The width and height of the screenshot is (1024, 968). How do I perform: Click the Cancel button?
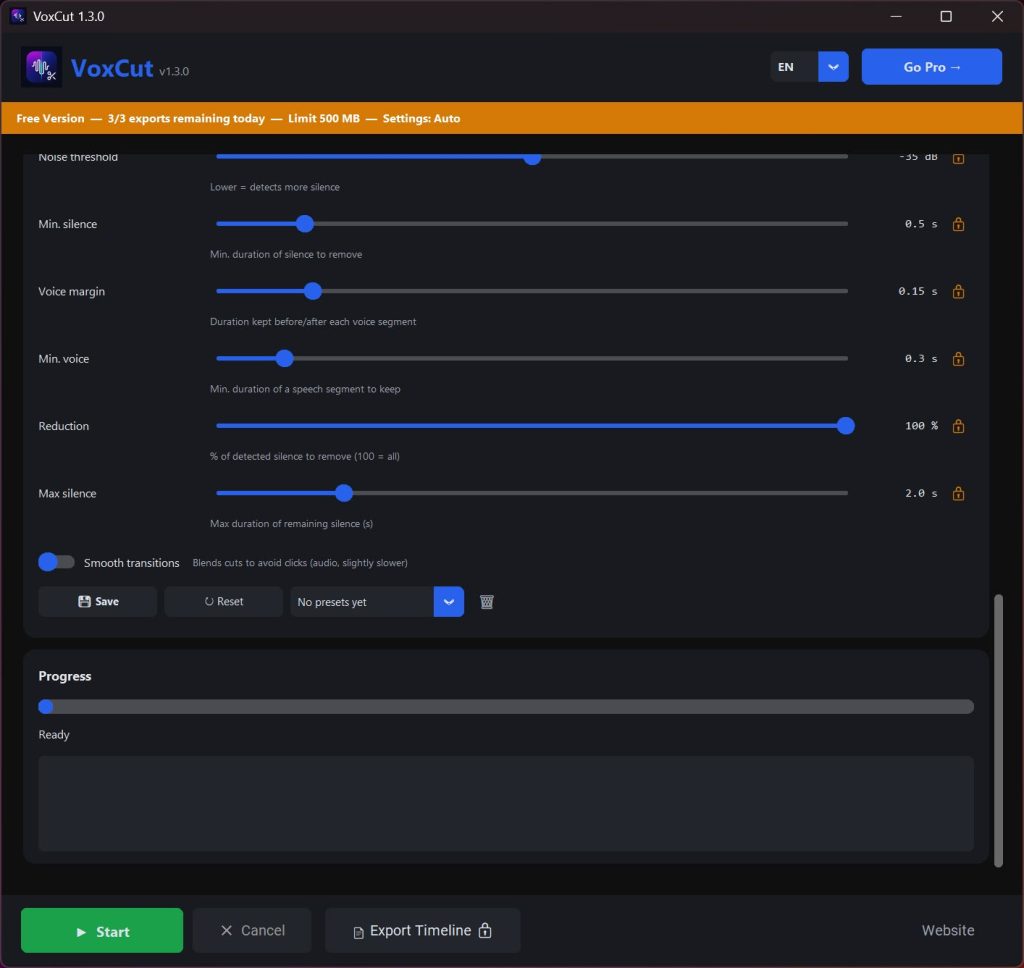[x=252, y=930]
